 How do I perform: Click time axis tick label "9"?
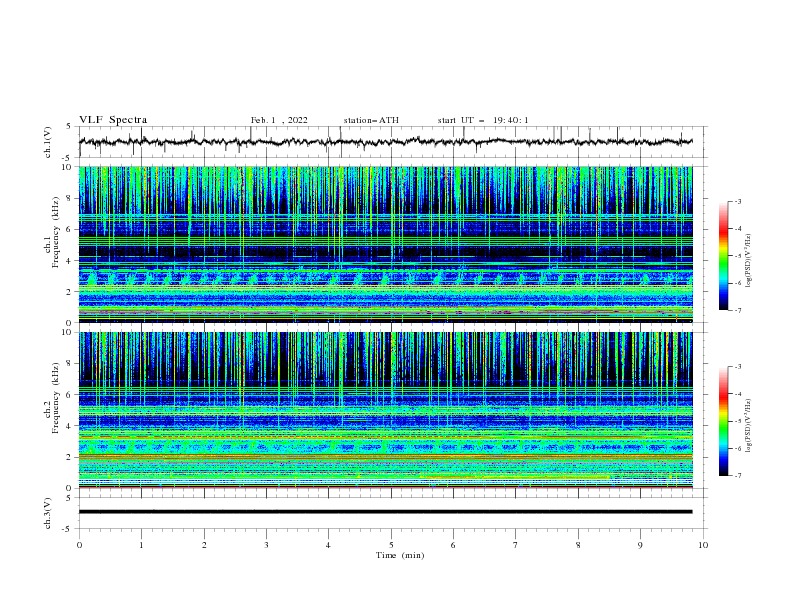pyautogui.click(x=640, y=545)
